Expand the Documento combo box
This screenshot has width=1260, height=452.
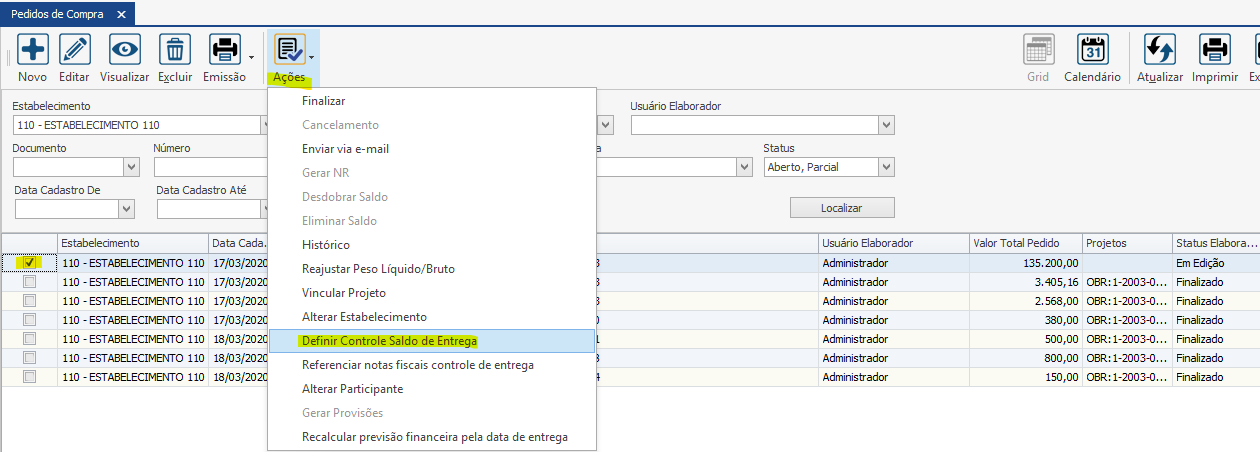tap(131, 167)
